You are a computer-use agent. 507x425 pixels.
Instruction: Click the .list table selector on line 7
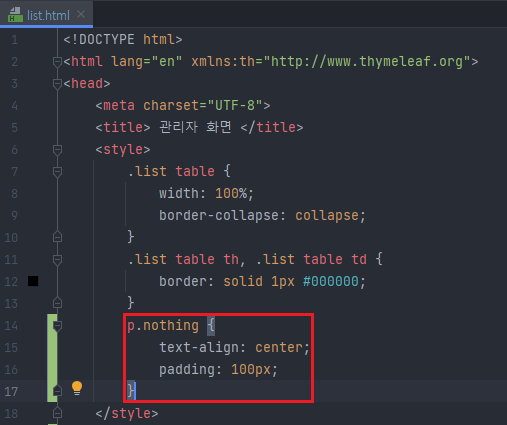[171, 172]
